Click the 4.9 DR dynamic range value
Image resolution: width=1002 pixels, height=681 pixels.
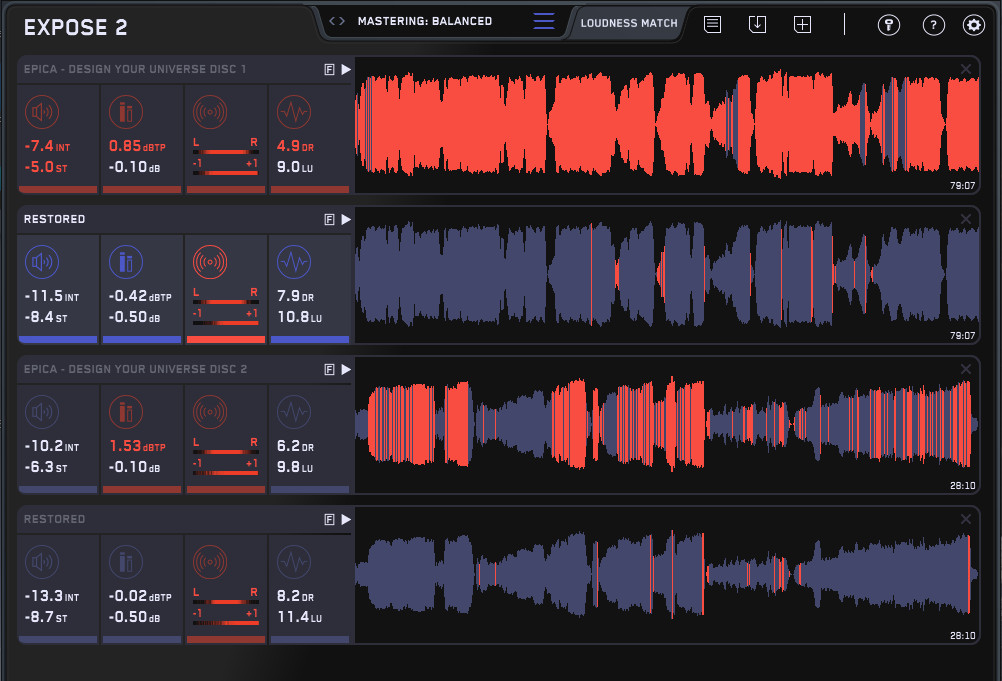(295, 146)
